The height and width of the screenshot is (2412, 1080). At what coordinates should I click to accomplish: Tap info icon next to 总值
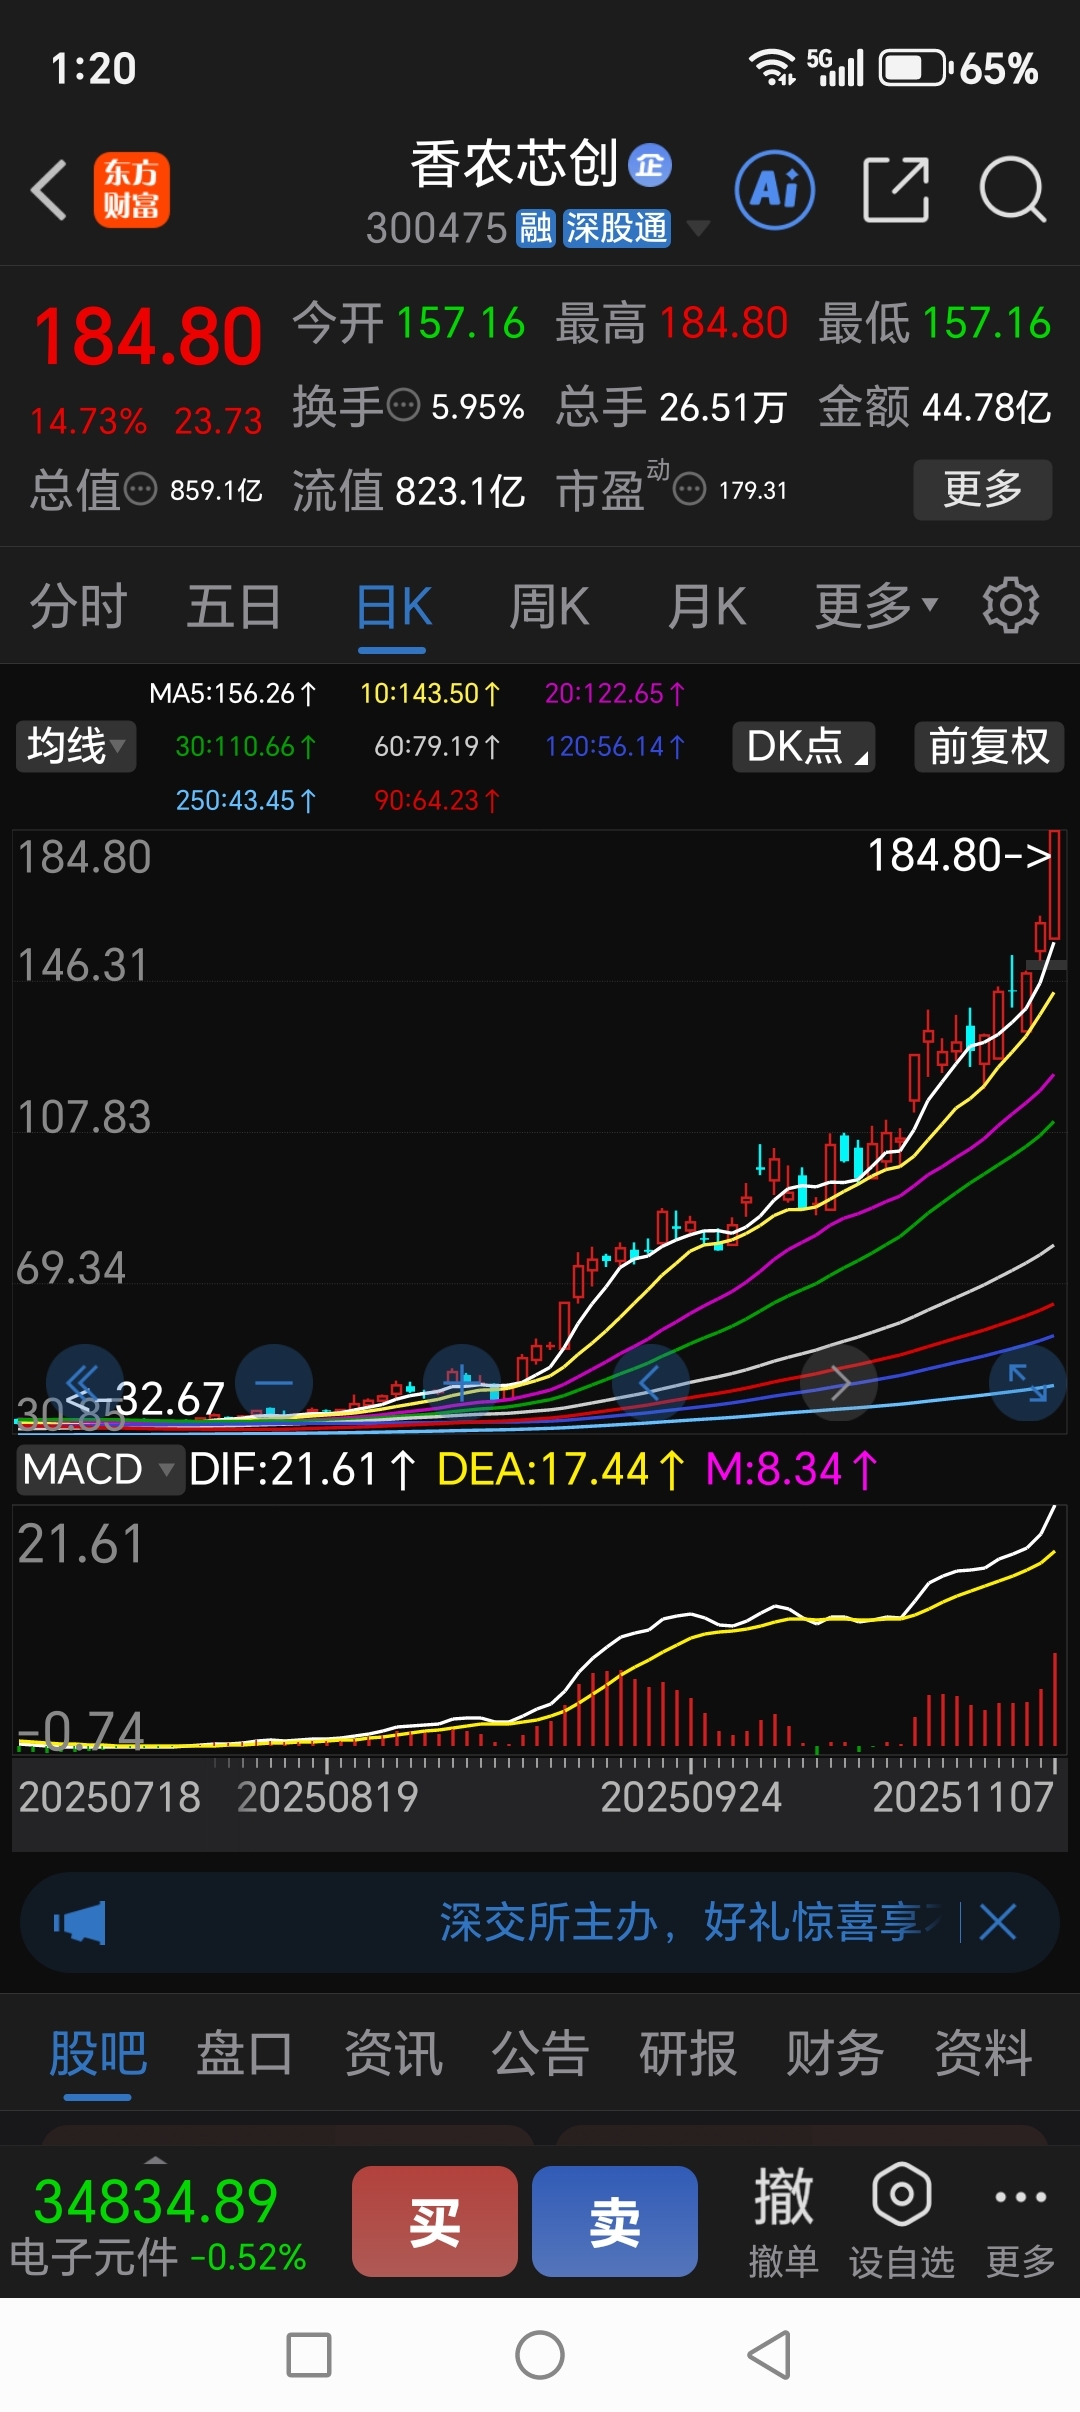[x=140, y=490]
